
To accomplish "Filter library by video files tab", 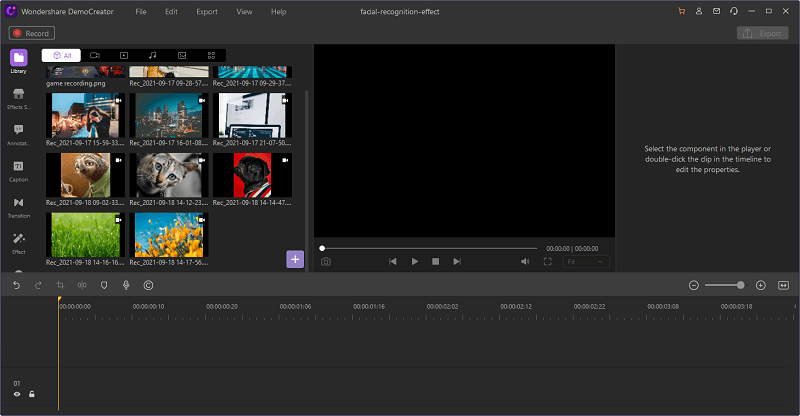I will (124, 55).
